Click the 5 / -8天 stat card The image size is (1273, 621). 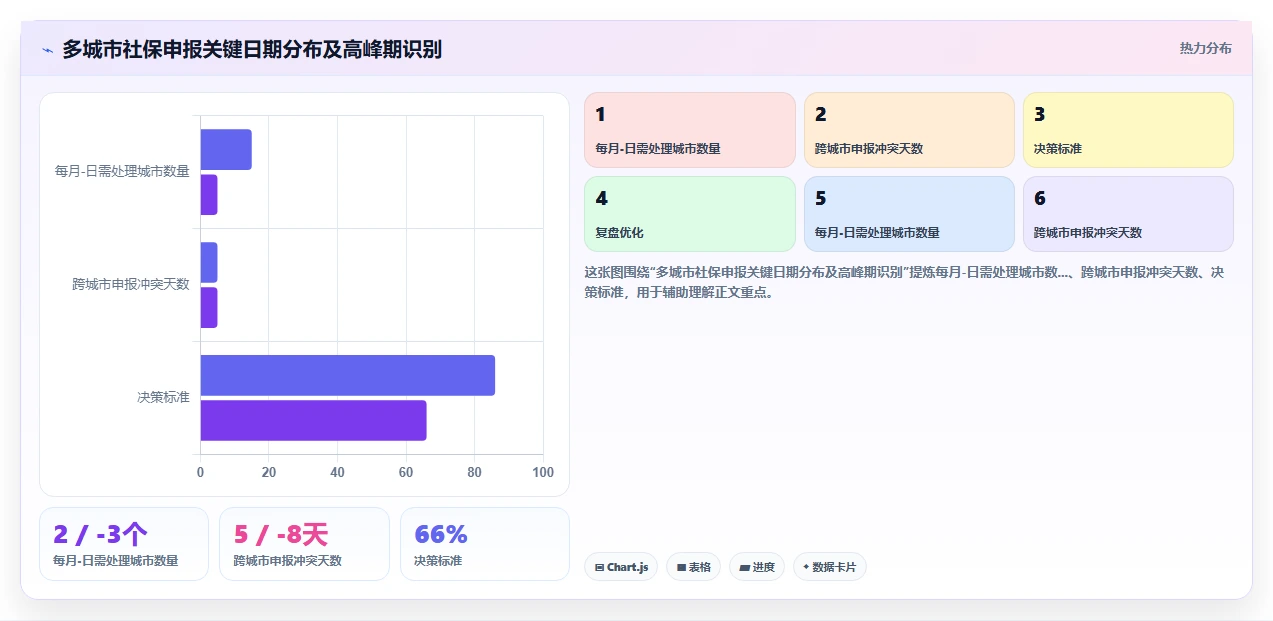(x=304, y=544)
